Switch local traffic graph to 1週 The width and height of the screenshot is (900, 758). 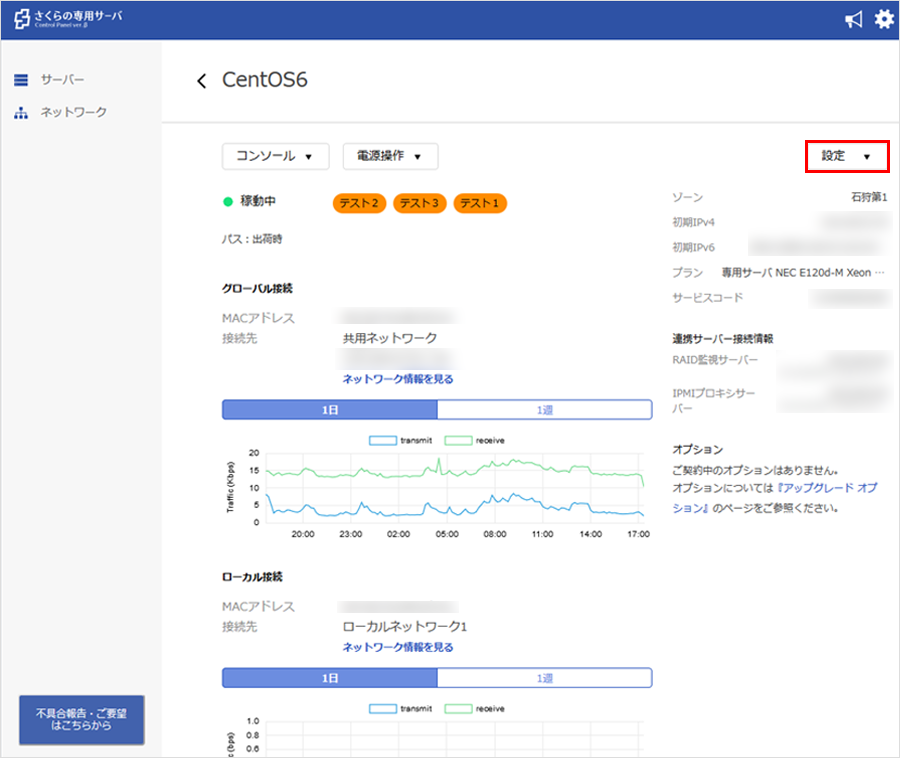click(x=544, y=678)
